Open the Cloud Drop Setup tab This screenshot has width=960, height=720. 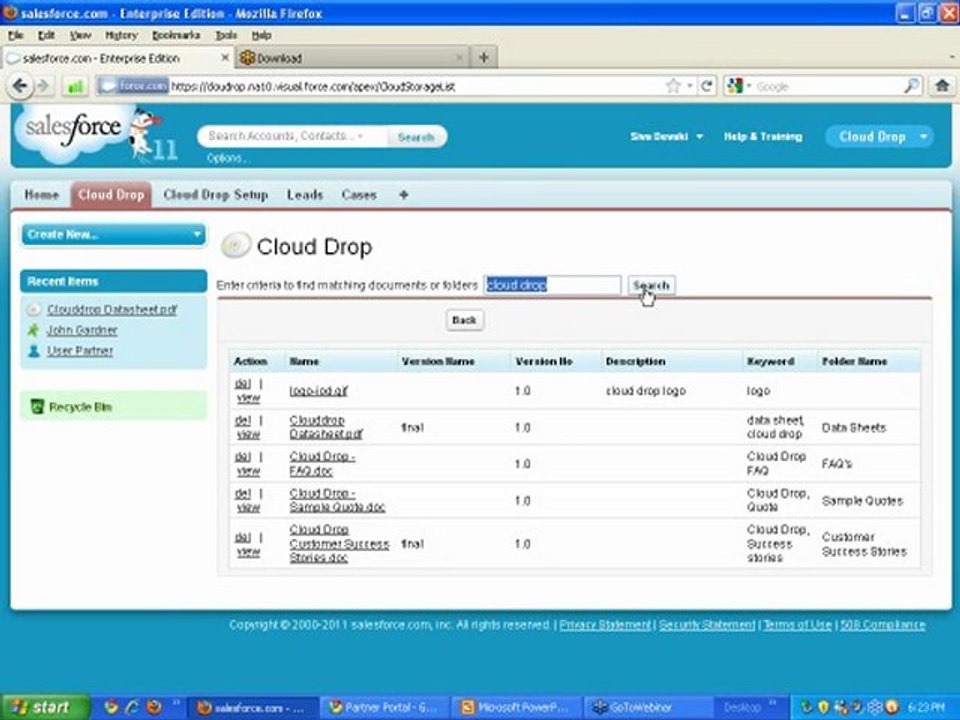216,195
